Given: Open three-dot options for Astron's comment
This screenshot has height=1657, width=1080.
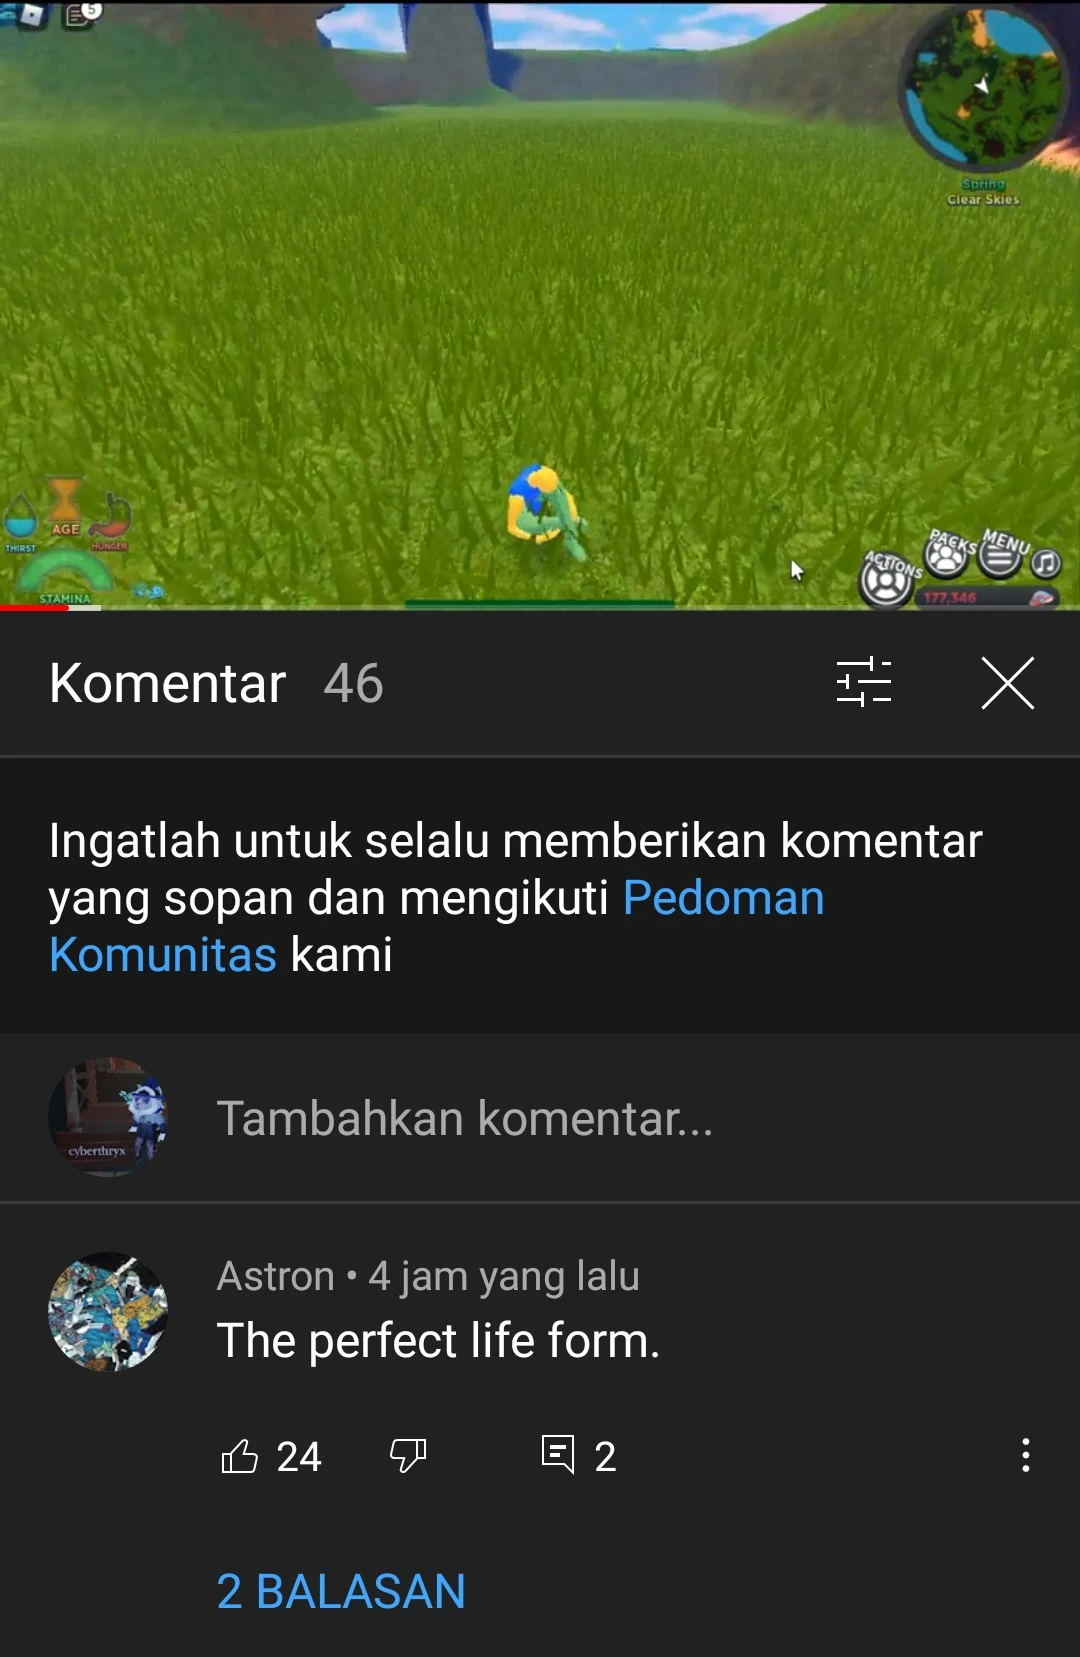Looking at the screenshot, I should [x=1025, y=1455].
